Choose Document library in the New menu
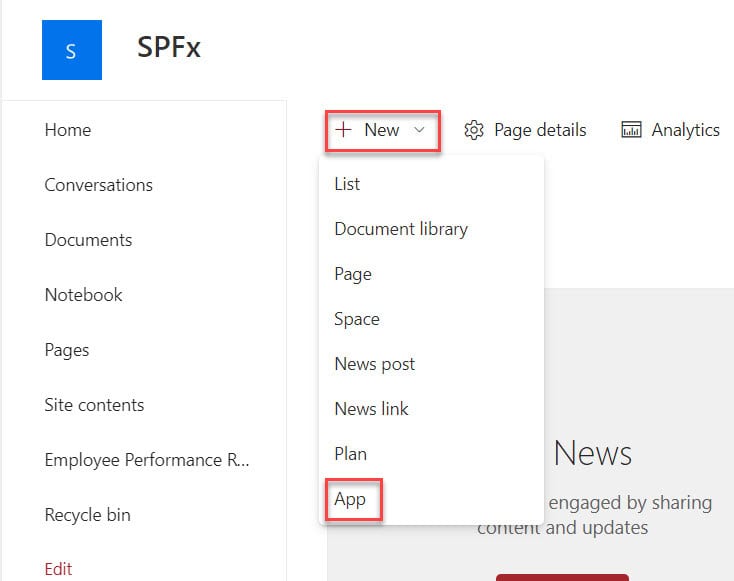Image resolution: width=734 pixels, height=581 pixels. [431, 229]
